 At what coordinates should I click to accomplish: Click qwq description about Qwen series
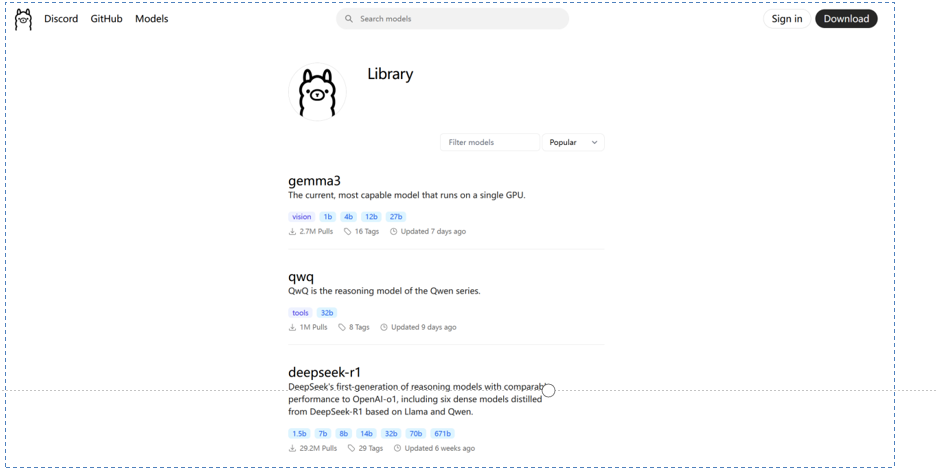point(384,291)
